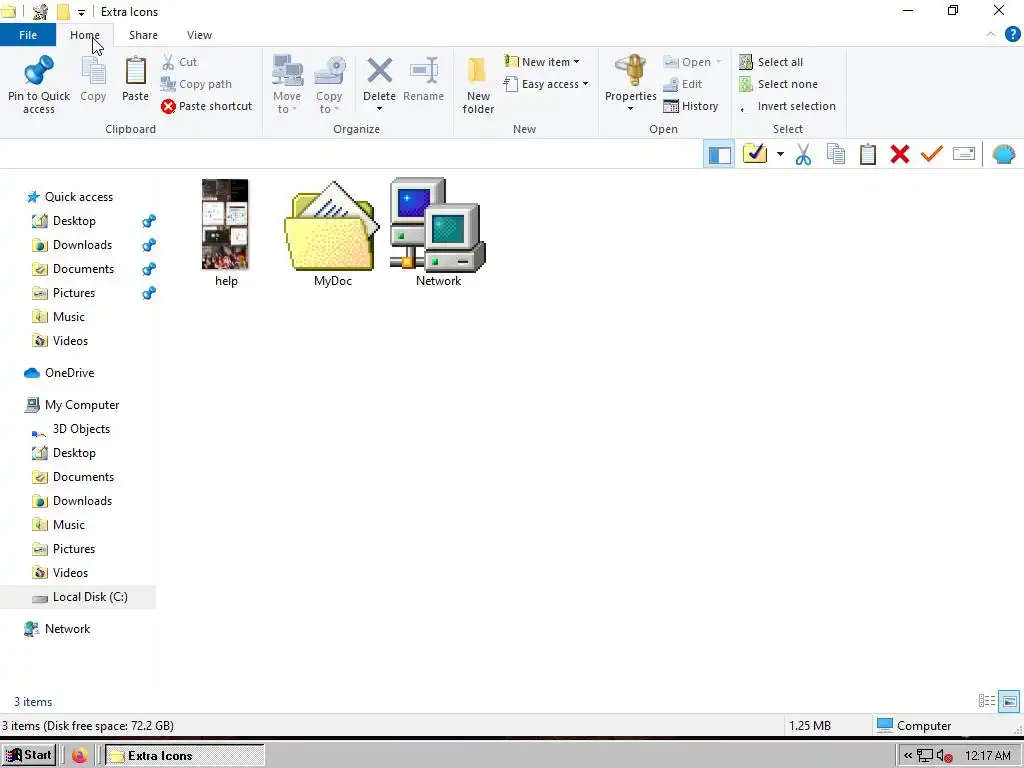Image resolution: width=1024 pixels, height=768 pixels.
Task: Click the muted volume icon in tray
Action: click(x=944, y=756)
